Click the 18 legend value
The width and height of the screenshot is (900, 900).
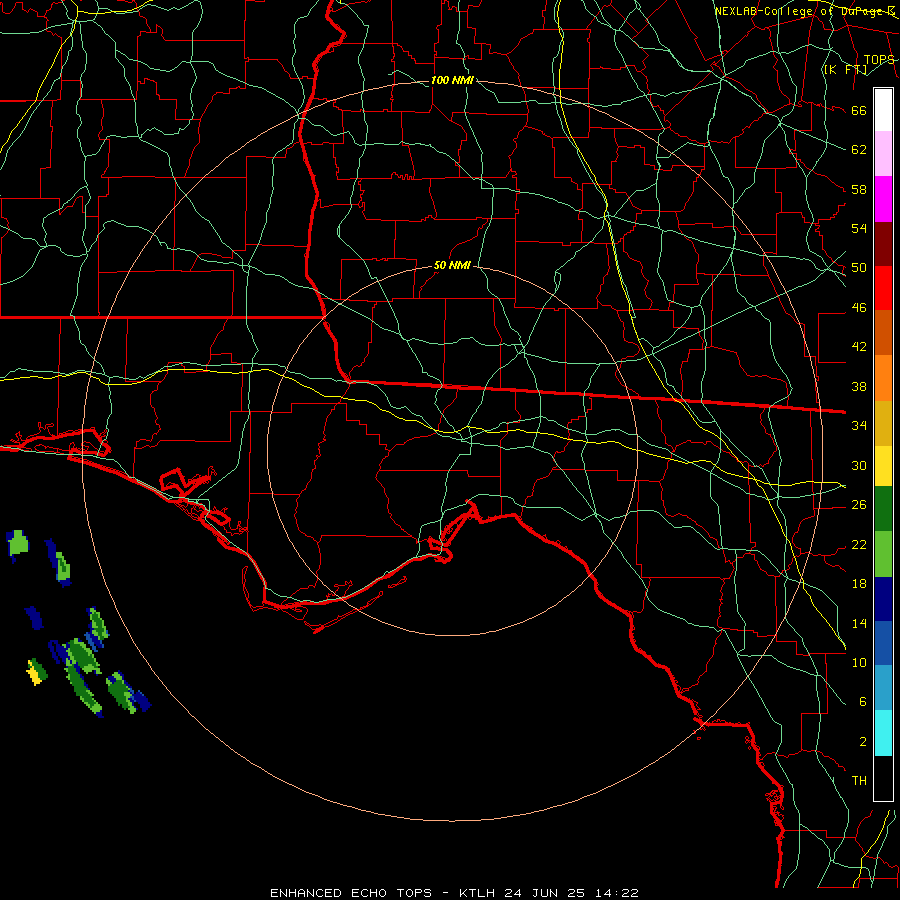pos(859,584)
